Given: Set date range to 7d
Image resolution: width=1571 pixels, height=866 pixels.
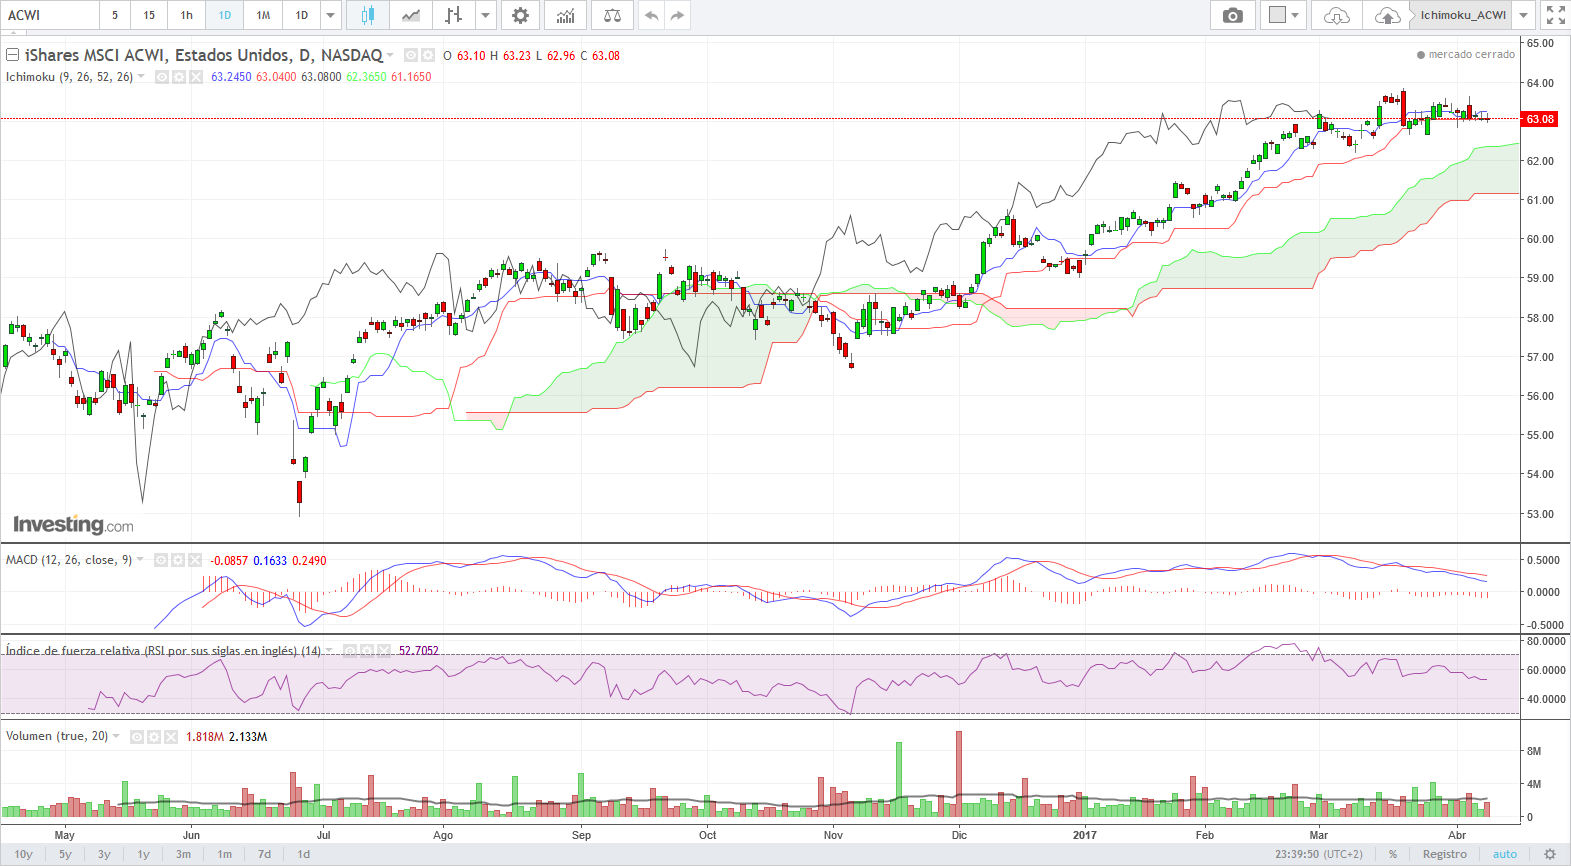Looking at the screenshot, I should coord(264,854).
